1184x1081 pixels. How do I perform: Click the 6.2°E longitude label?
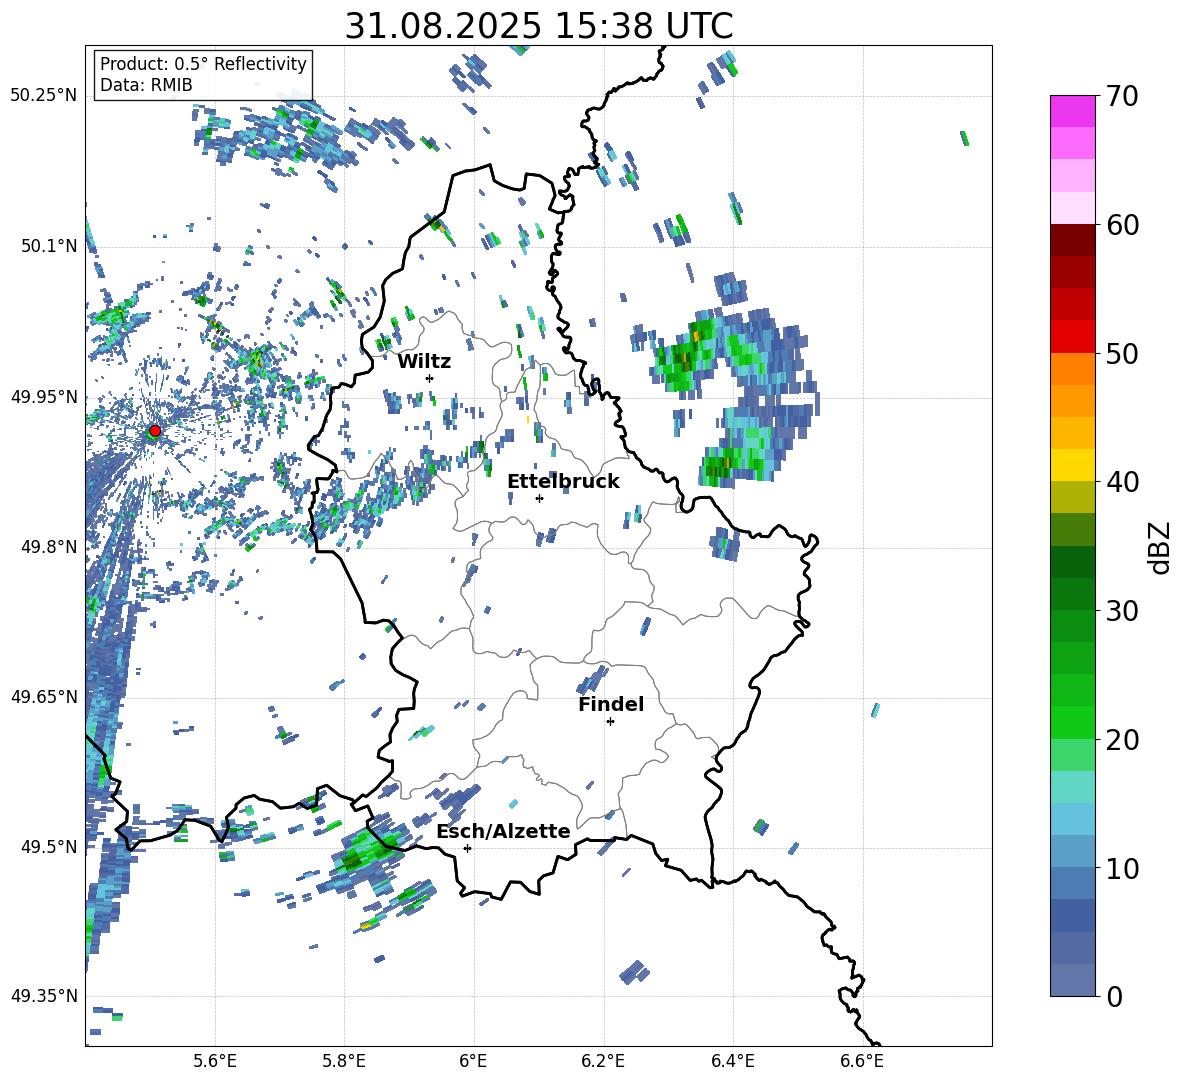[x=603, y=1061]
